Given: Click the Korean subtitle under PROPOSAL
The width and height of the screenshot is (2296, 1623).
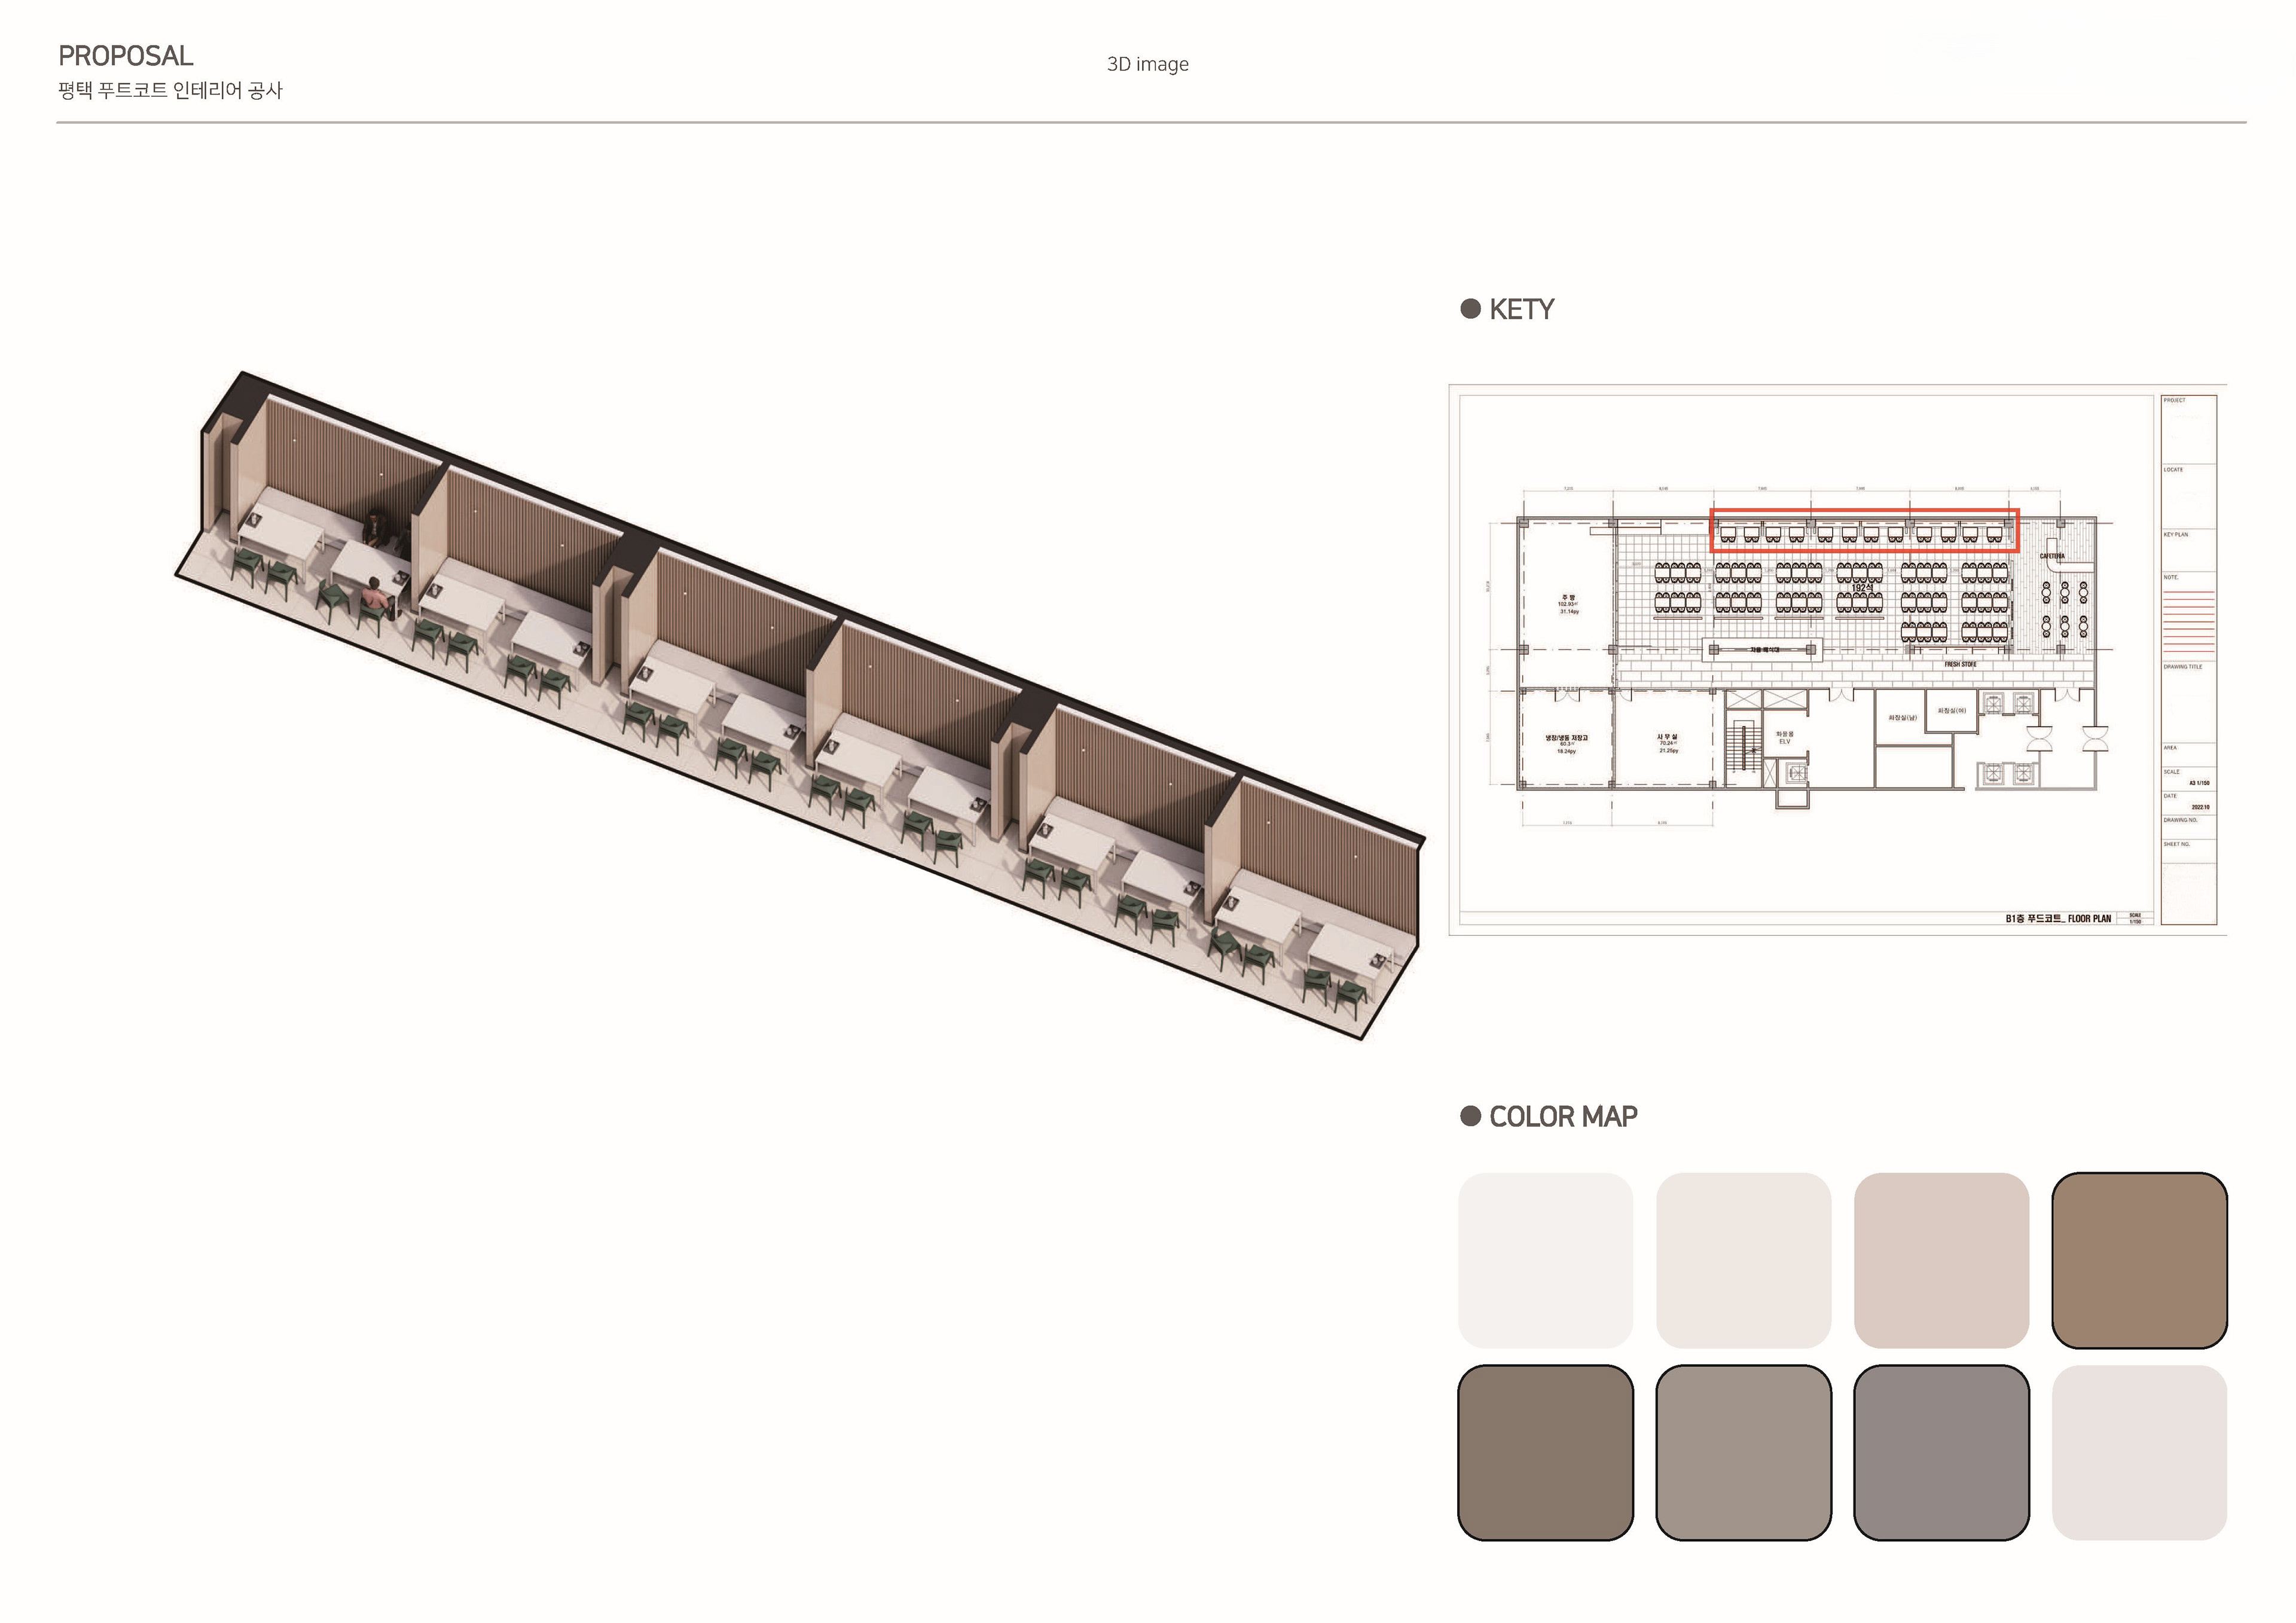Looking at the screenshot, I should [x=170, y=91].
